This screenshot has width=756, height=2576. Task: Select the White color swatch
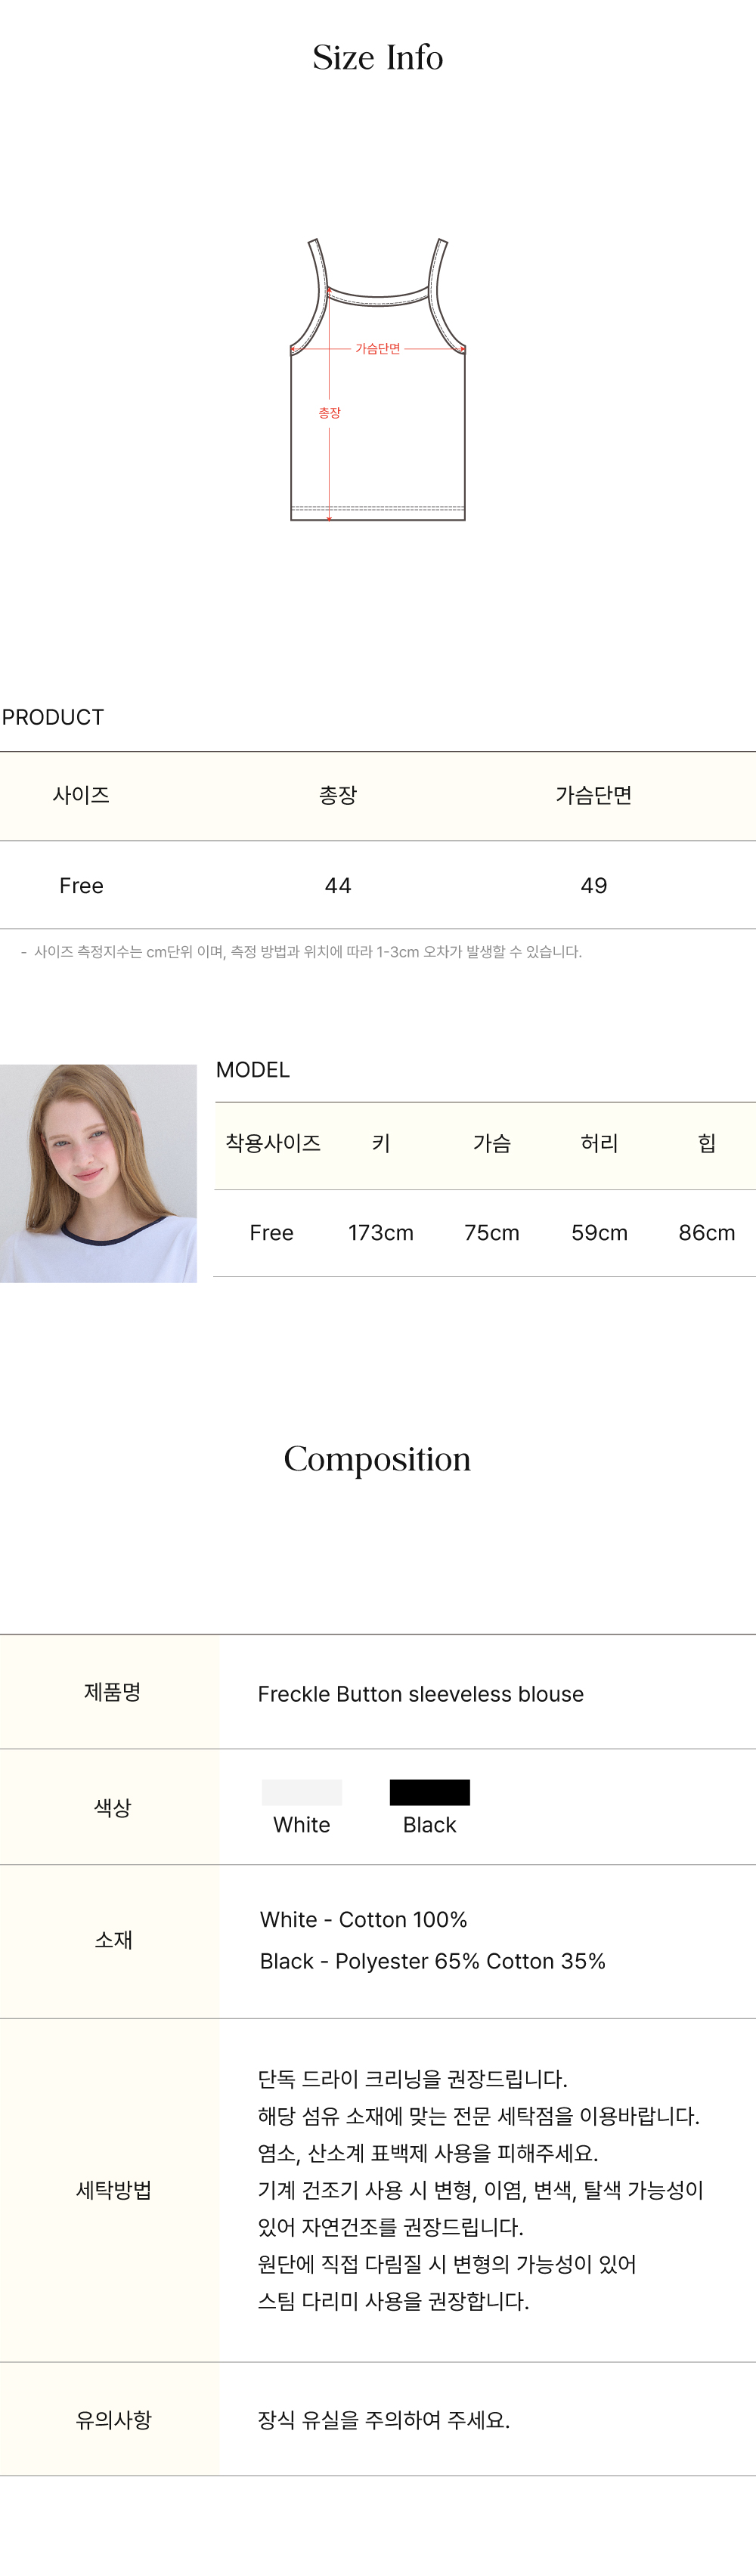click(301, 1792)
